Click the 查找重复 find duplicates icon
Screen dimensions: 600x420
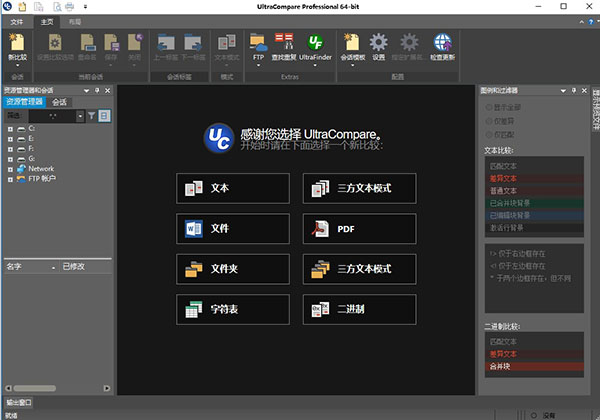point(284,41)
